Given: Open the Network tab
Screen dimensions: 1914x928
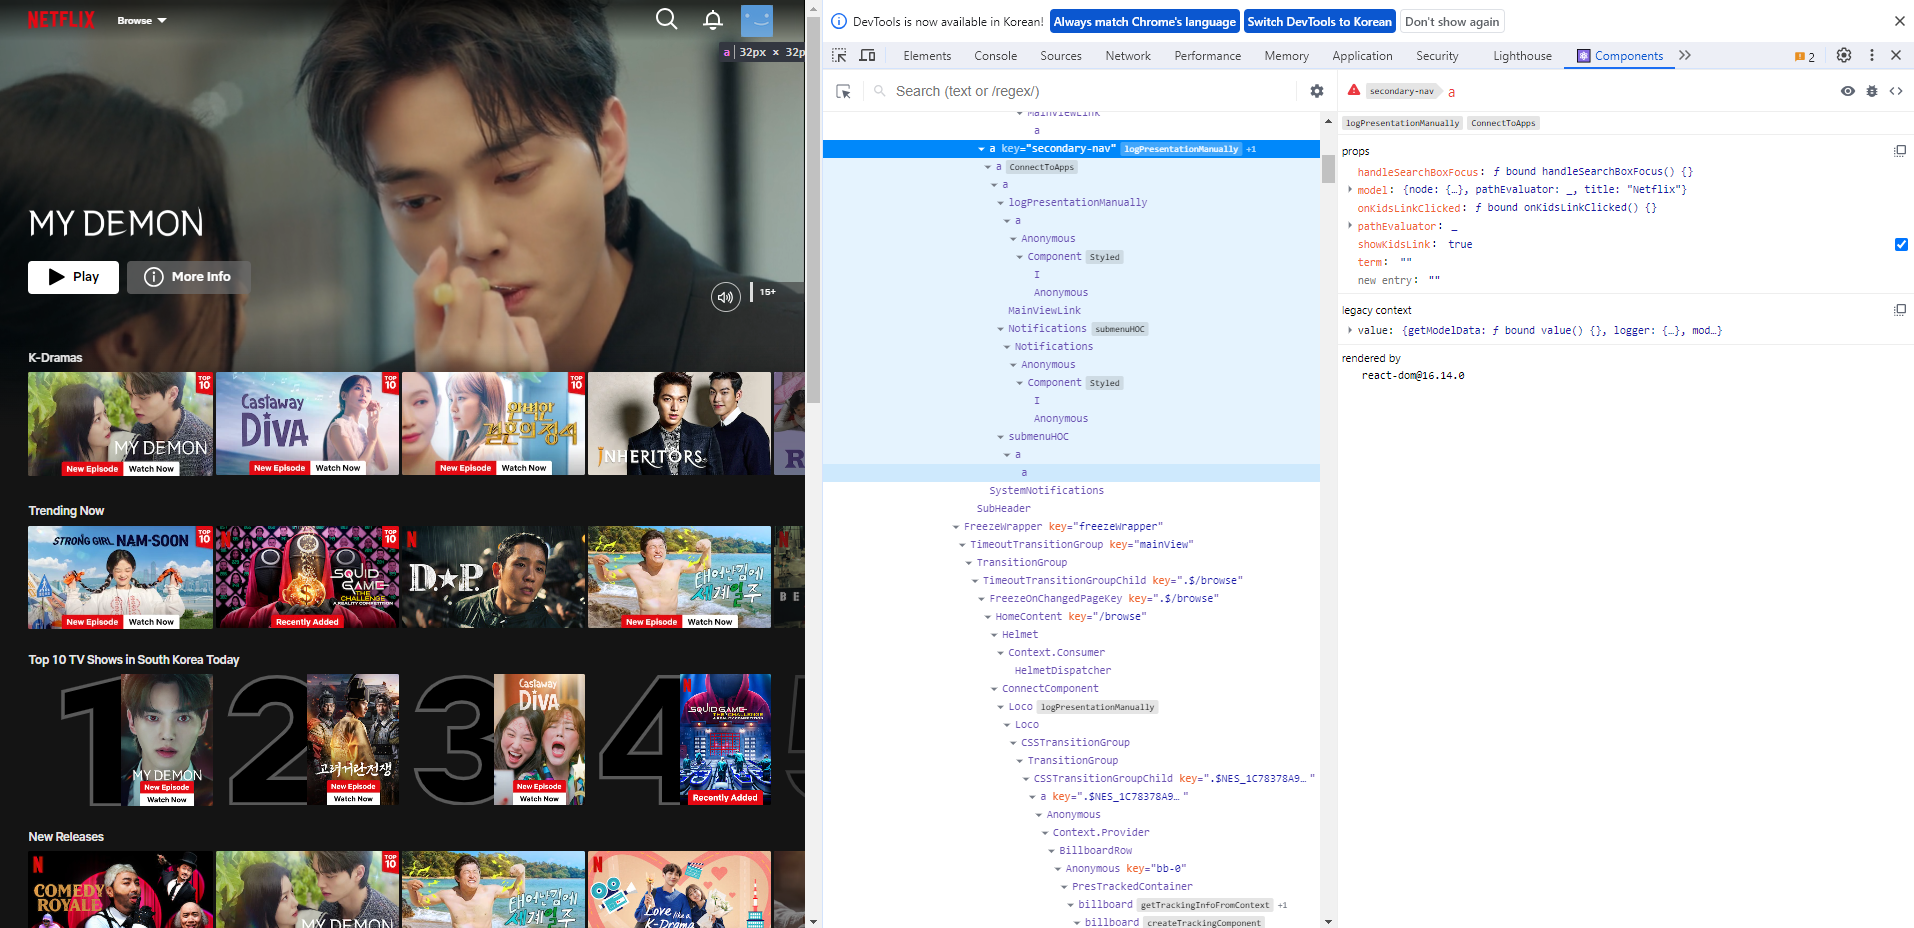Looking at the screenshot, I should point(1128,56).
